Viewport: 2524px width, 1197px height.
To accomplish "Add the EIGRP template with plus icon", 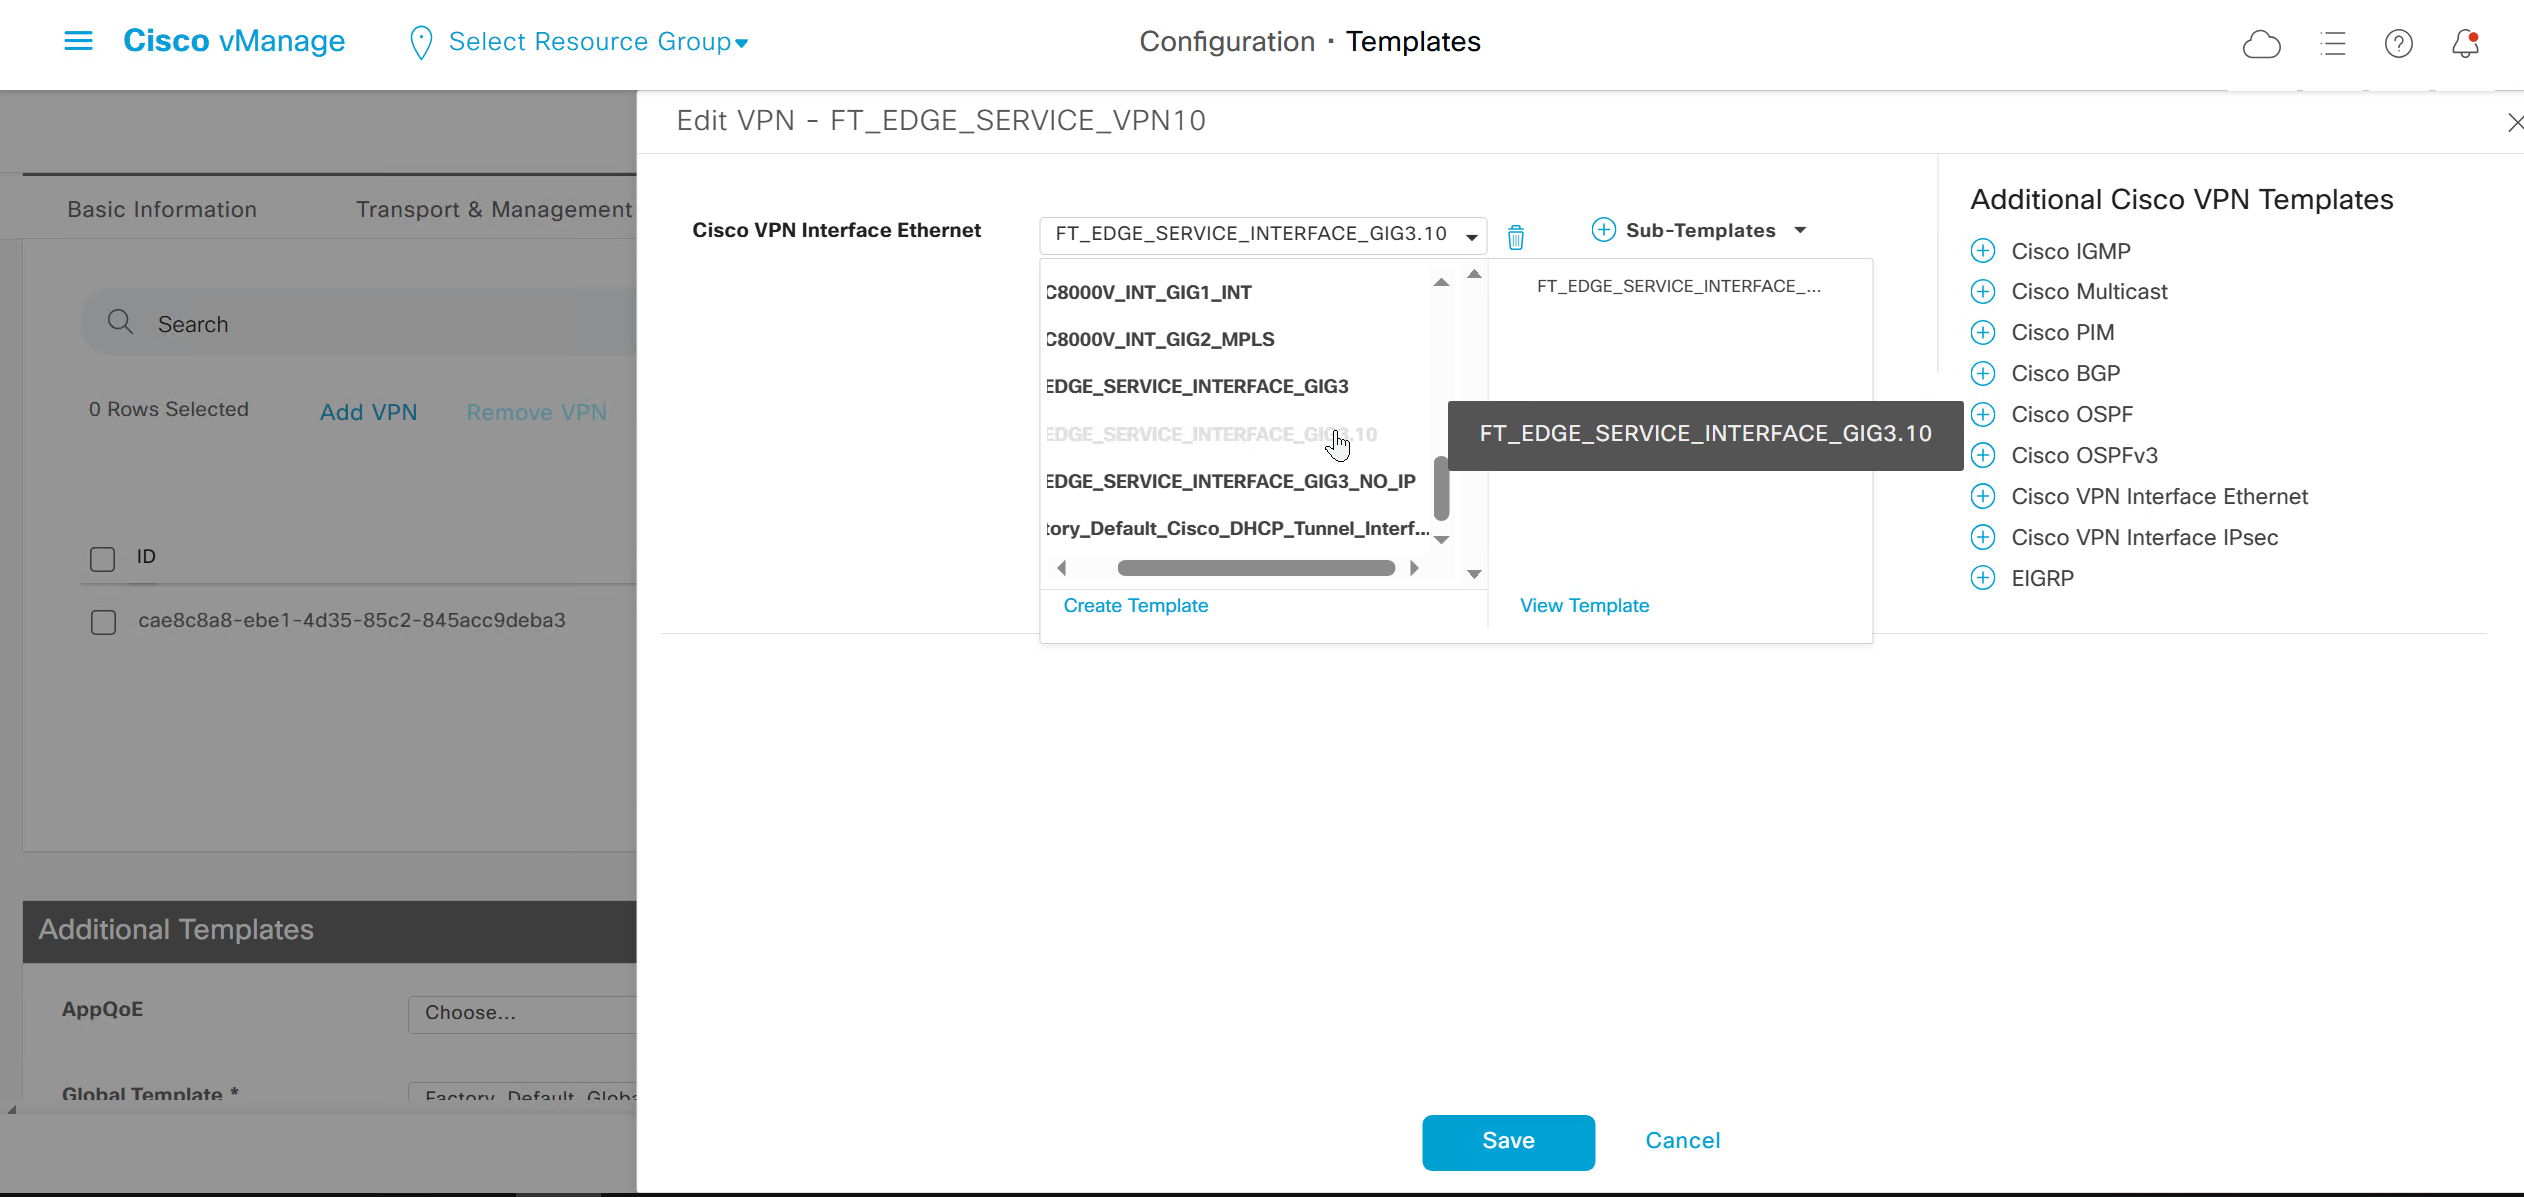I will (1982, 578).
